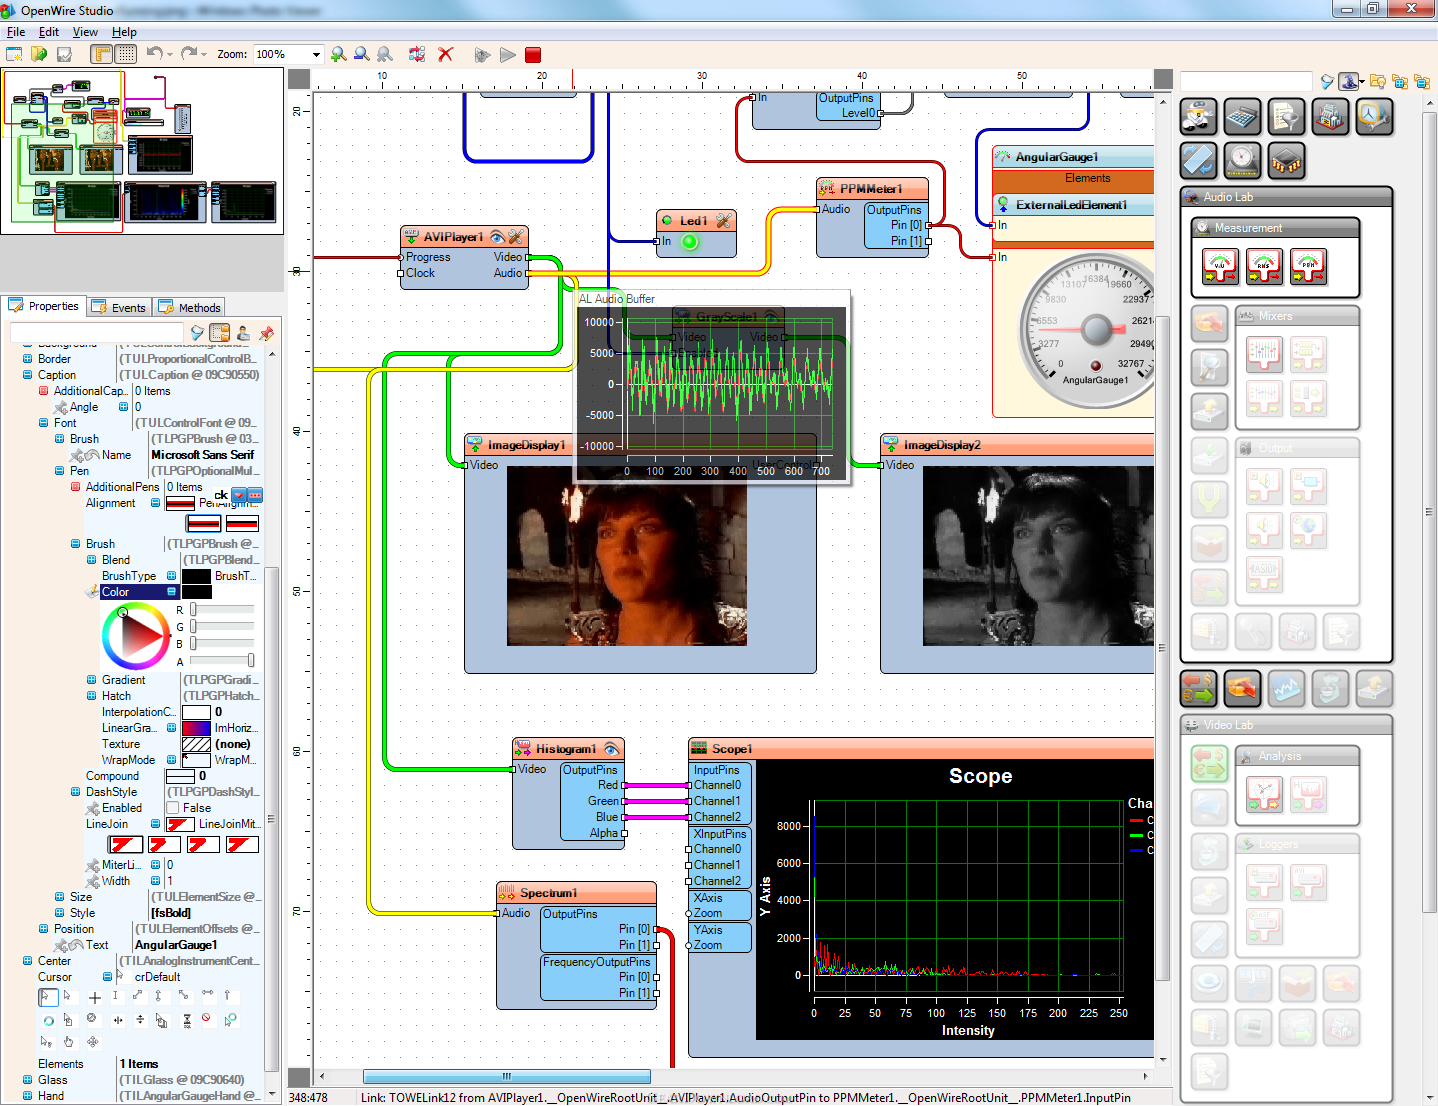Click the funnel document category icon
This screenshot has height=1106, width=1438.
(1286, 117)
